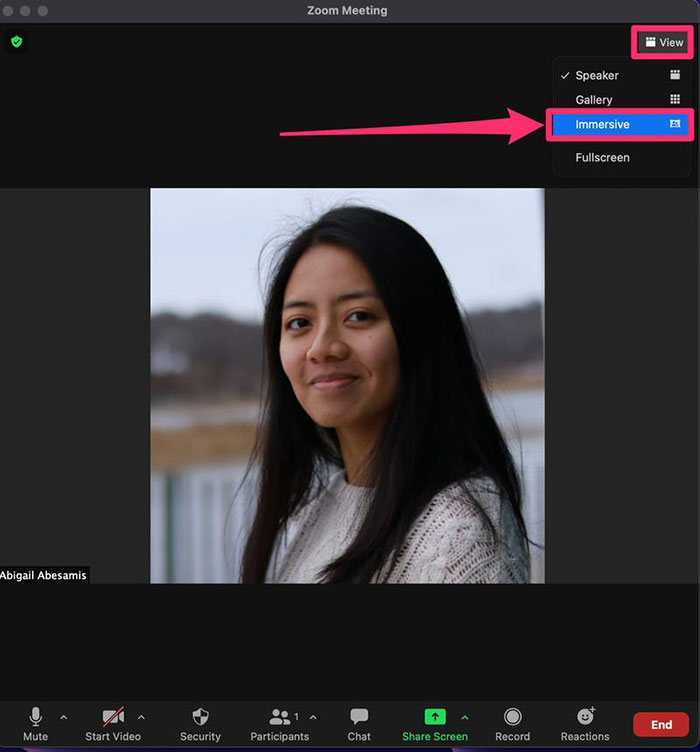Image resolution: width=700 pixels, height=752 pixels.
Task: Select Fullscreen in the View menu
Action: (602, 157)
